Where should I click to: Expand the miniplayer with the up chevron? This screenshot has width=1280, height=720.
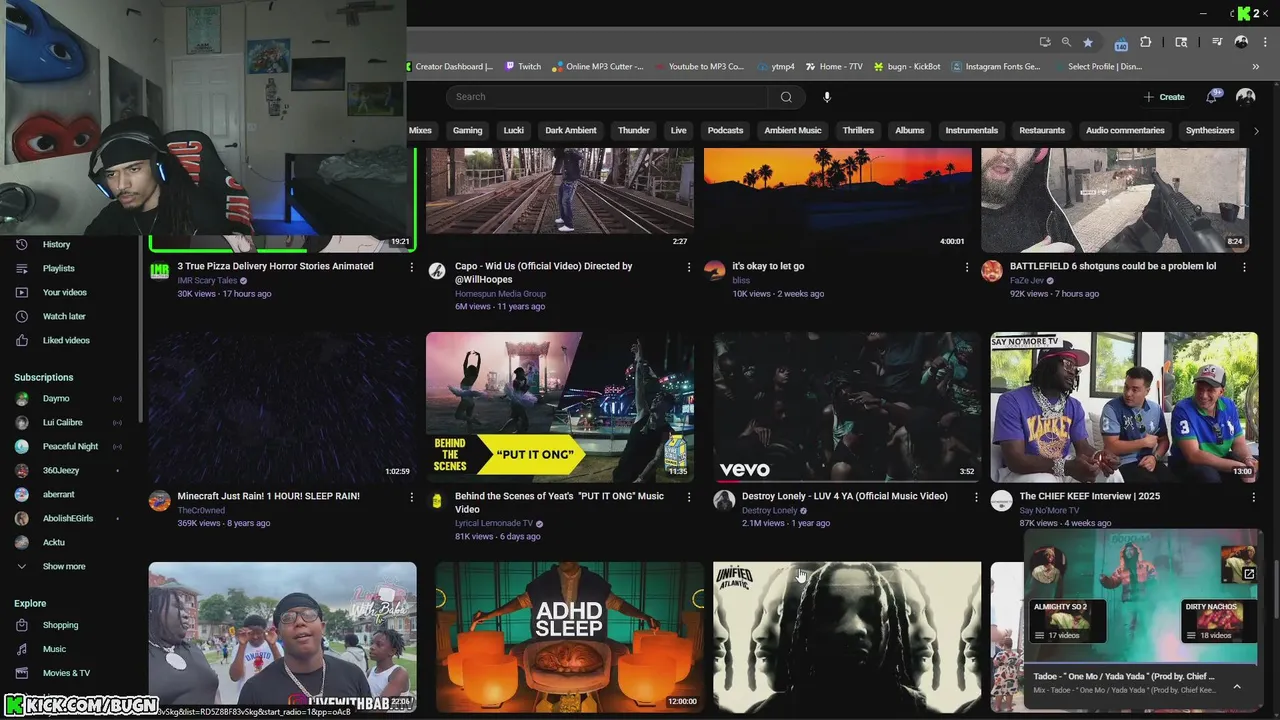click(1237, 687)
